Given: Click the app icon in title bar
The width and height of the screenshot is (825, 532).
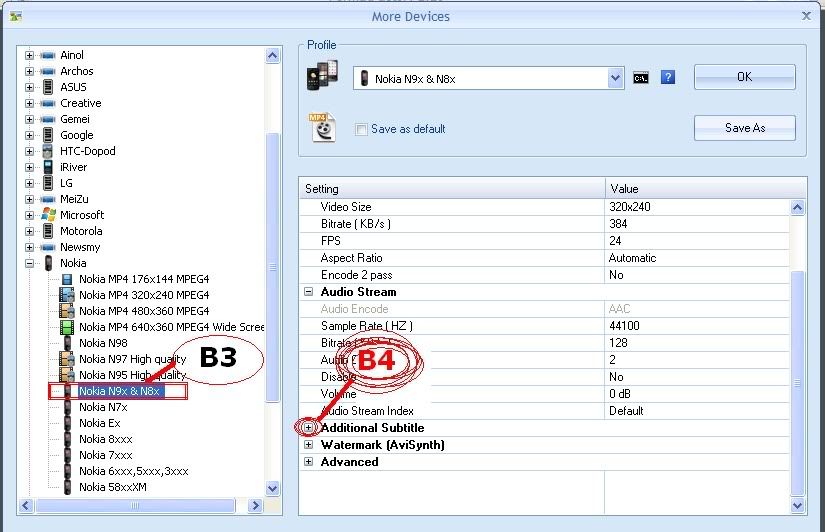Looking at the screenshot, I should click(16, 16).
